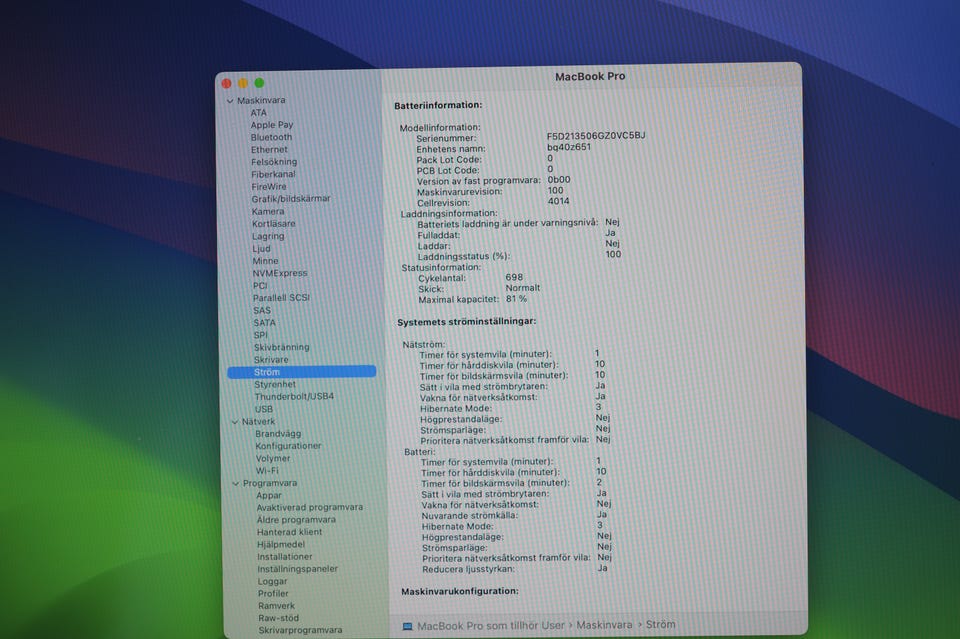
Task: Open Avaktiverad programvara entry
Action: click(310, 507)
